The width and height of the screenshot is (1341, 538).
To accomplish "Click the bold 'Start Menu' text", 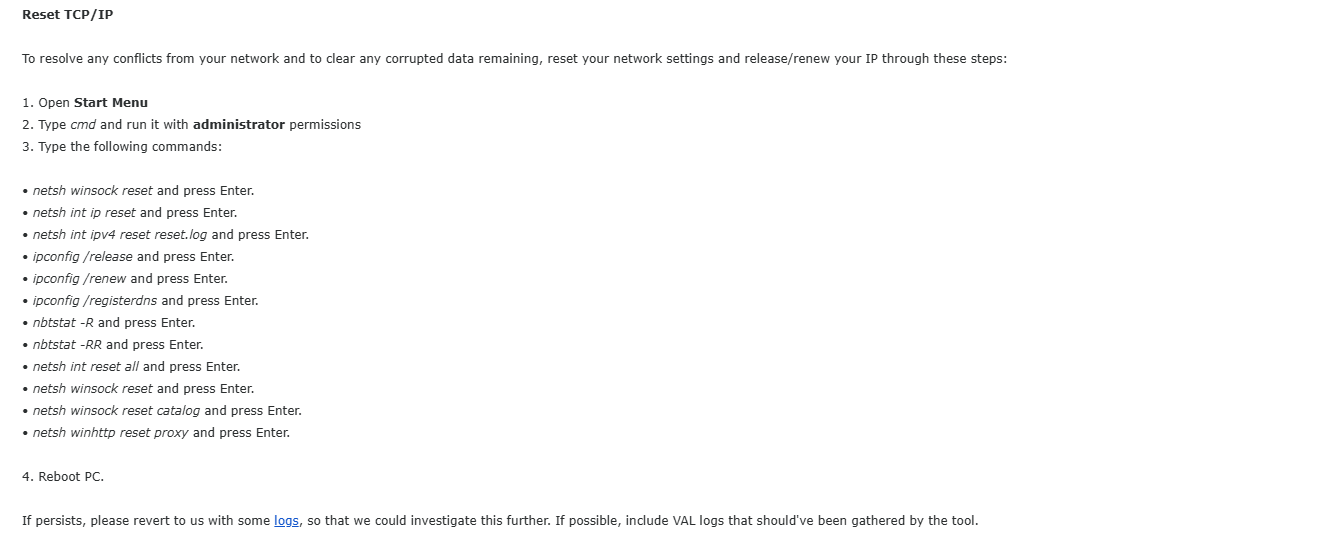I will [110, 103].
